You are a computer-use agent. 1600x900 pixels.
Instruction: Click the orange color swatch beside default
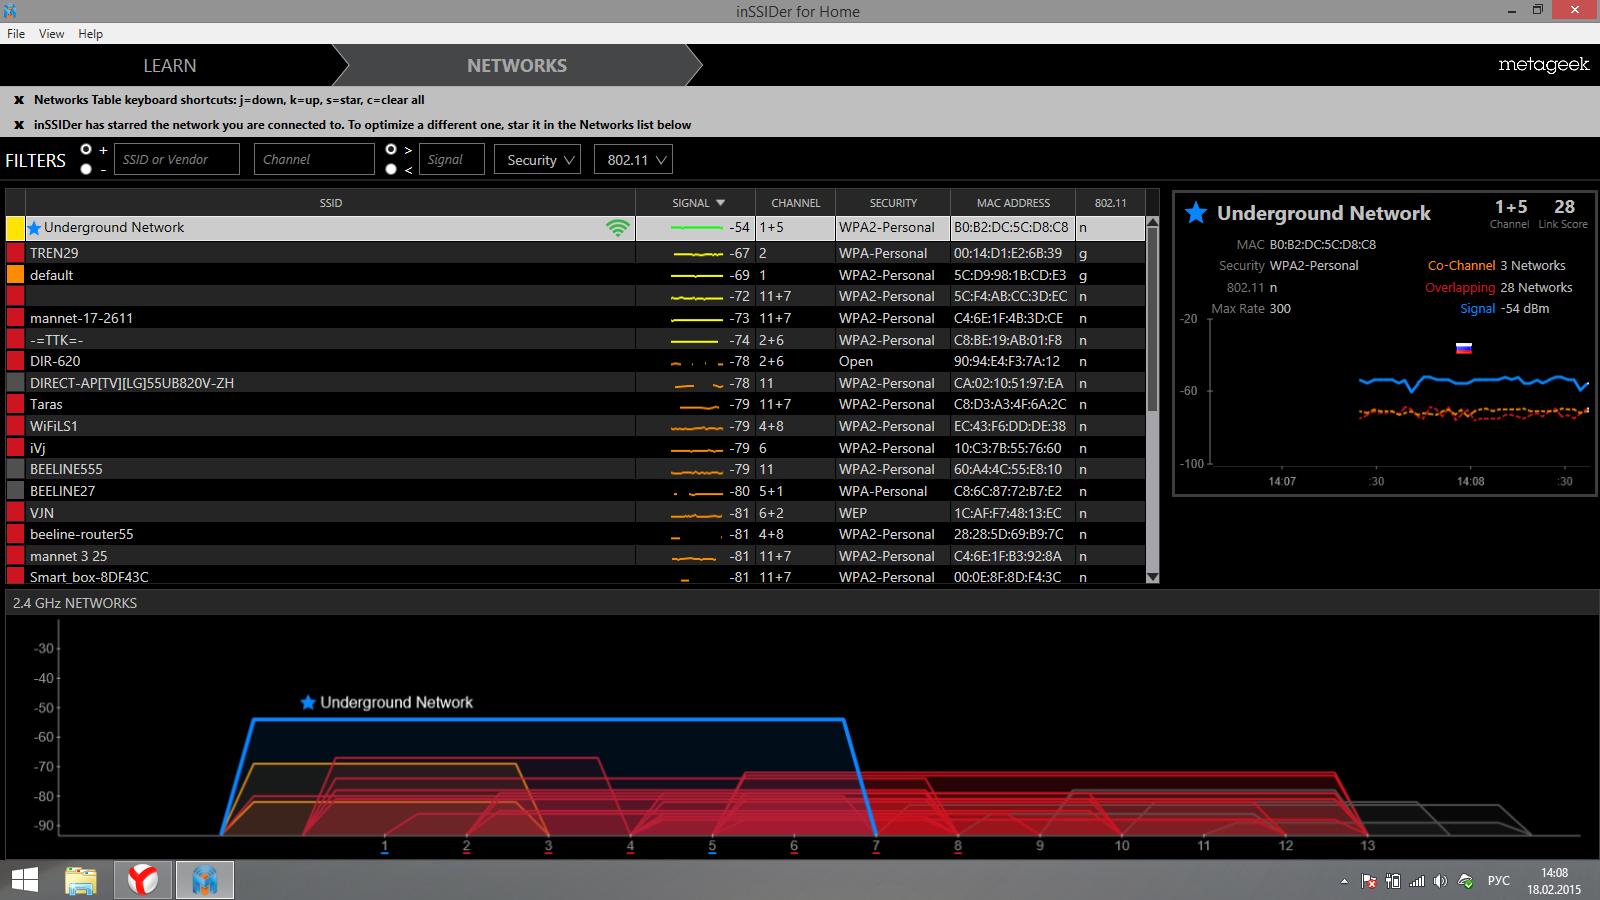coord(15,275)
